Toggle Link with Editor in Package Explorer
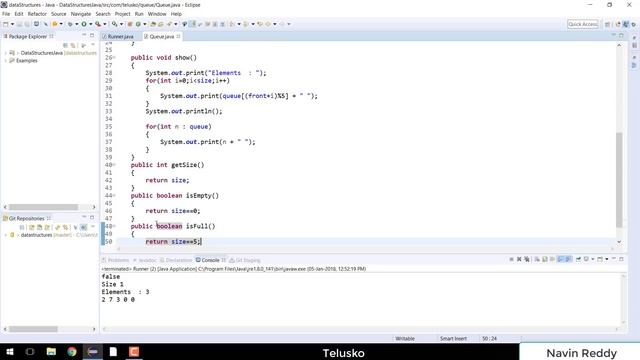Image resolution: width=640 pixels, height=360 pixels. point(73,45)
